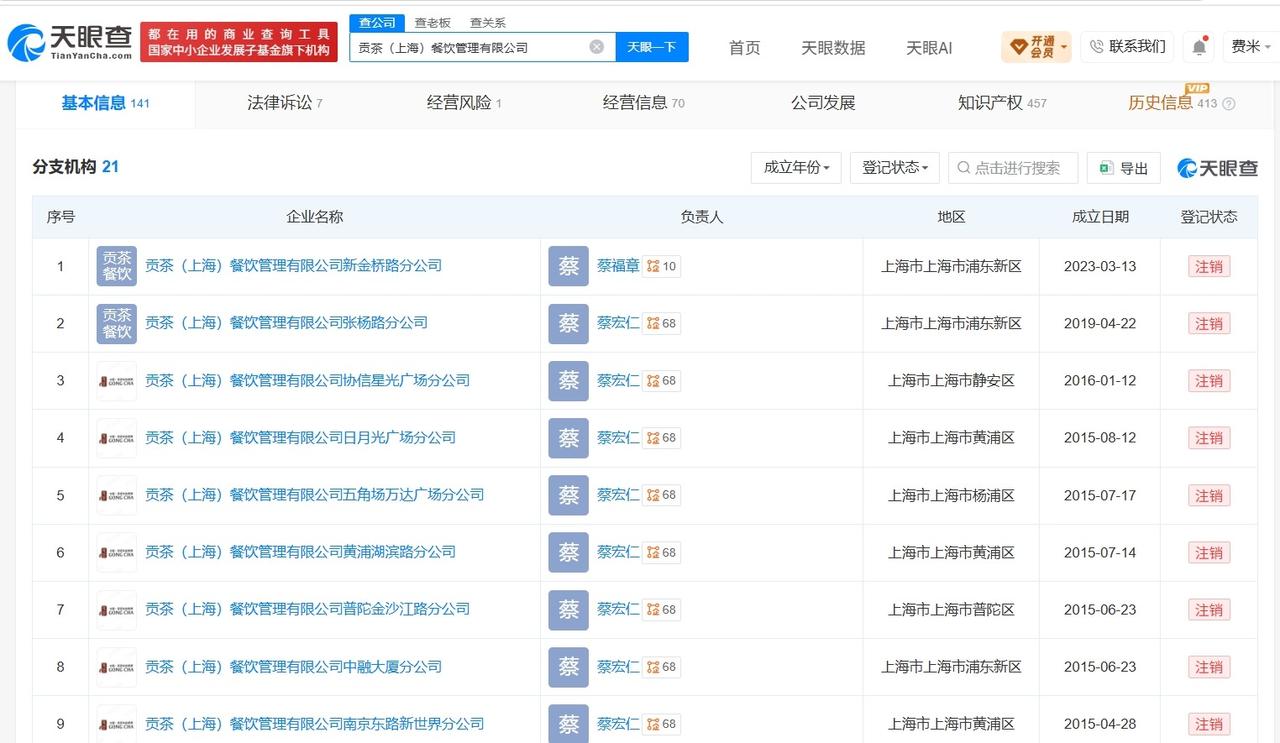
Task: Click the 贡茶餐饮 company logo in row 1
Action: point(117,266)
